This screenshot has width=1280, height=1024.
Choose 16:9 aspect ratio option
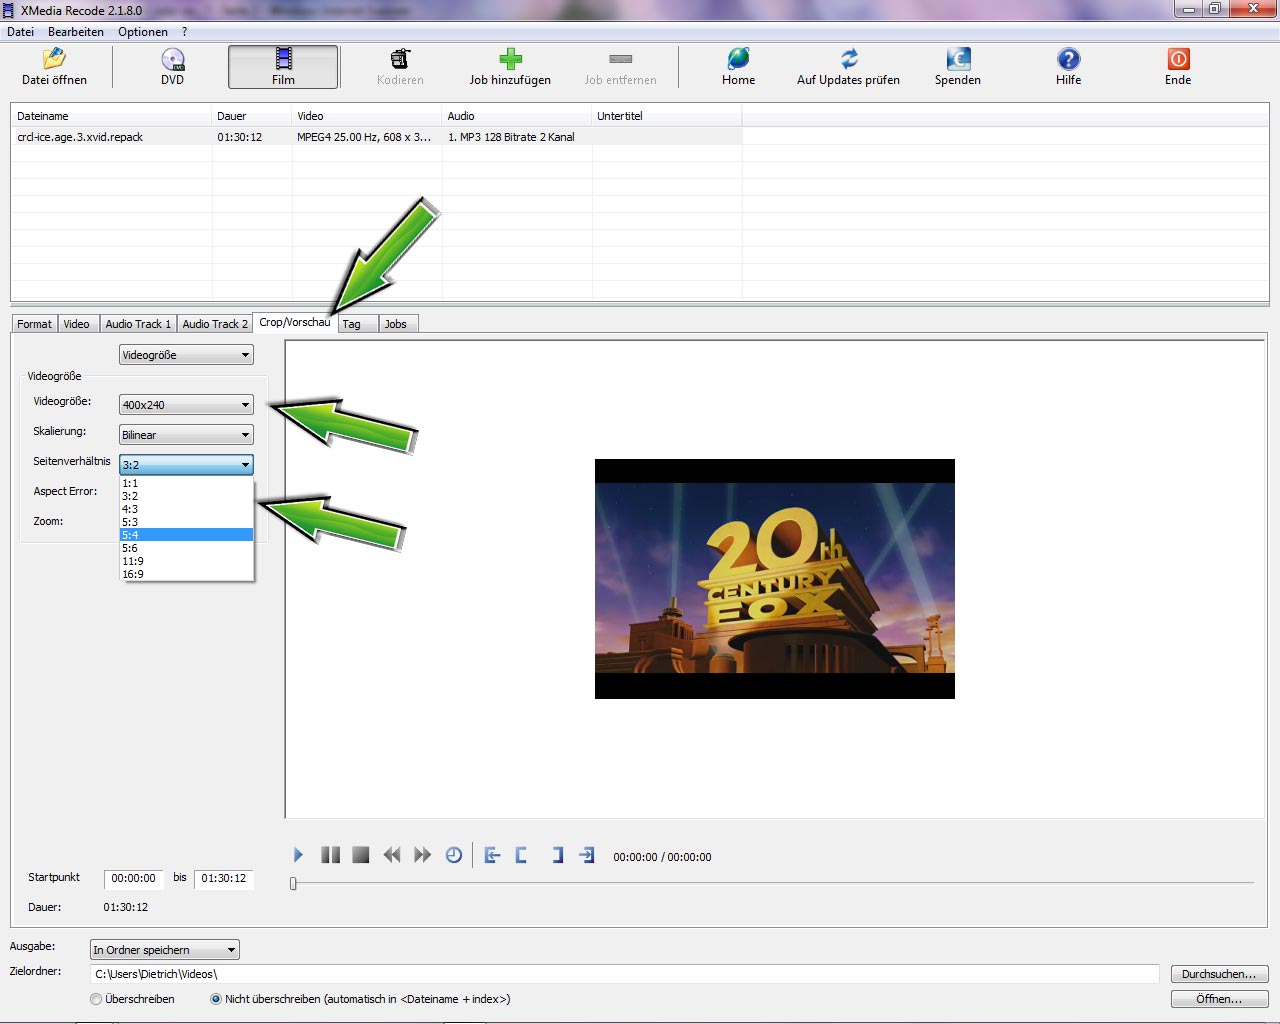pos(186,574)
